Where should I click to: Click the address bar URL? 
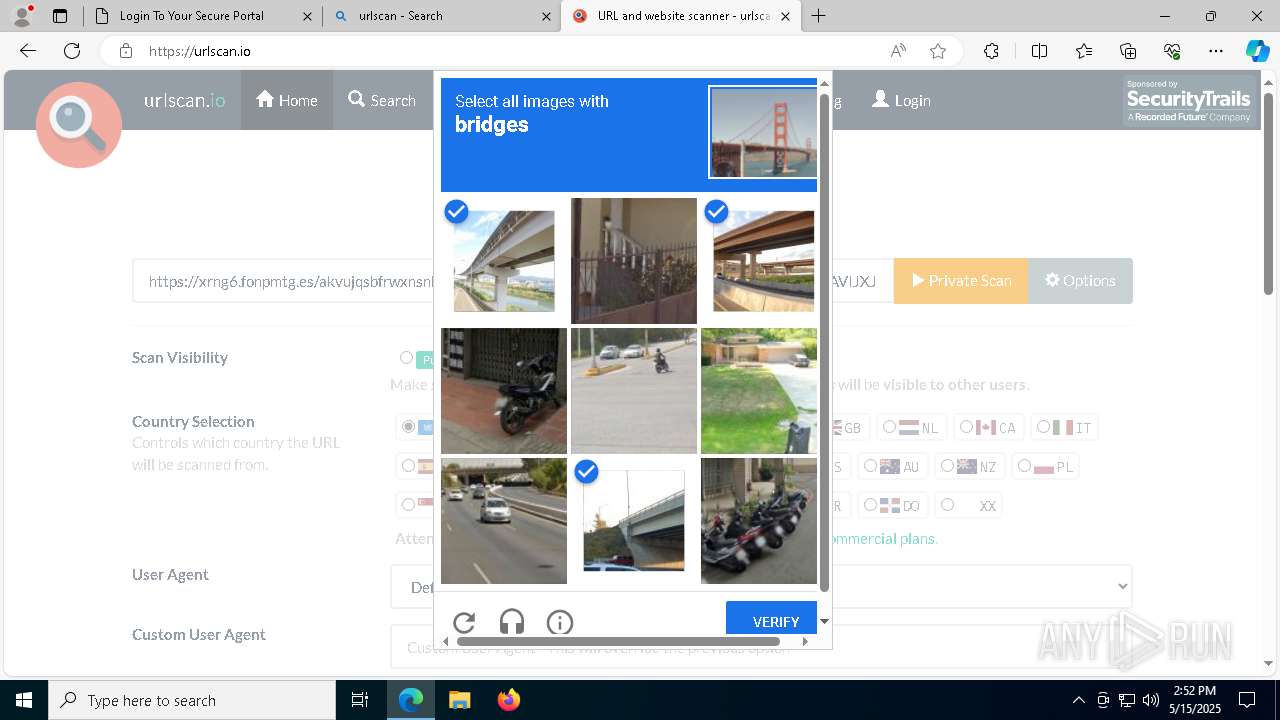coord(200,51)
